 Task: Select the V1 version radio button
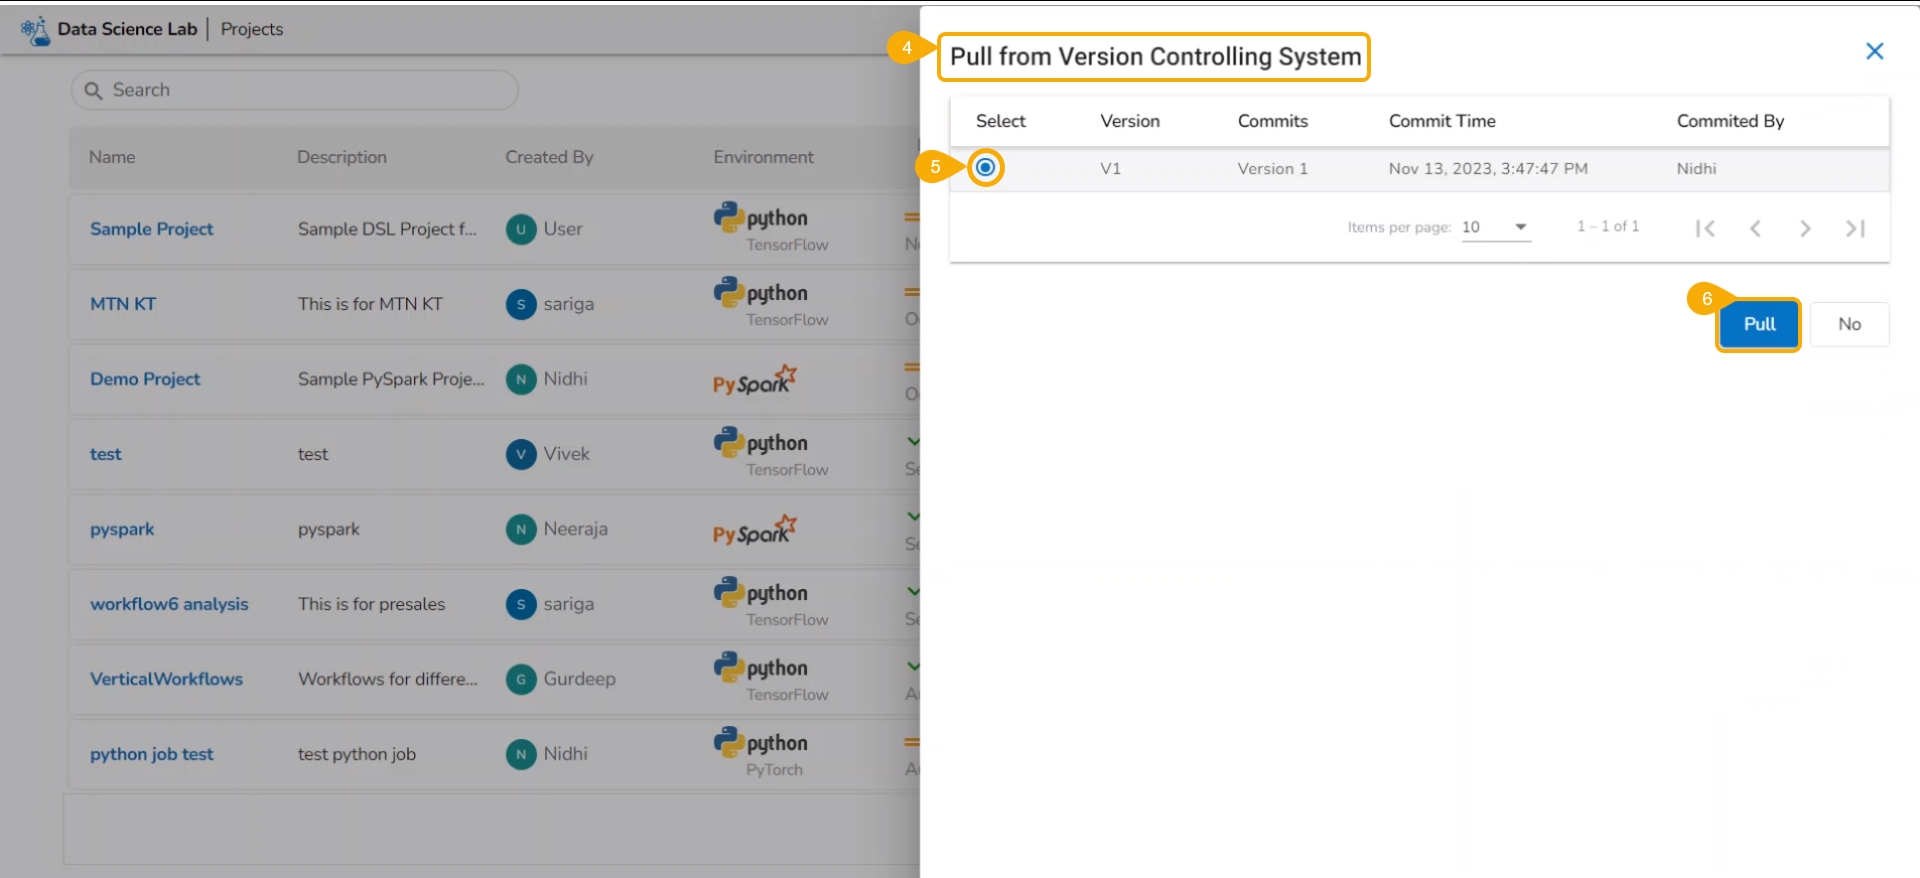pos(985,168)
